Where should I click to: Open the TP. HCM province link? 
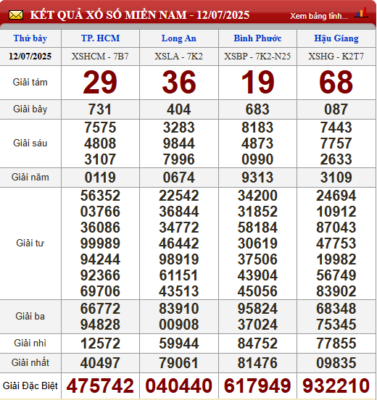pos(100,38)
